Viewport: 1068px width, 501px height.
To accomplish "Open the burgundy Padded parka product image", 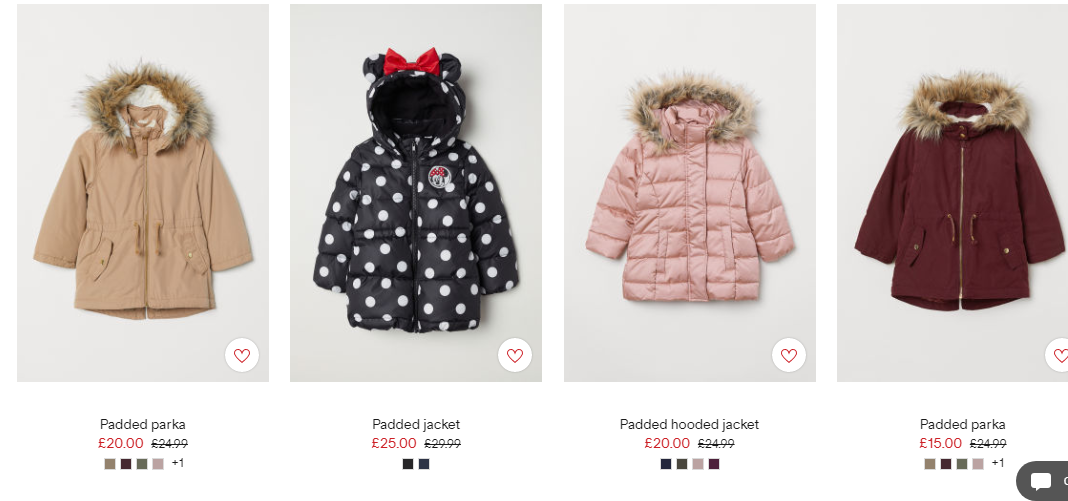I will 952,193.
